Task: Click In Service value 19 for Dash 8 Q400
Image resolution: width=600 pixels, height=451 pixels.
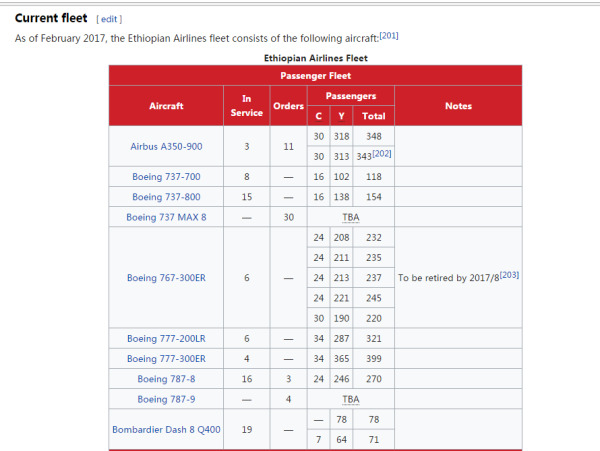Action: [x=247, y=430]
